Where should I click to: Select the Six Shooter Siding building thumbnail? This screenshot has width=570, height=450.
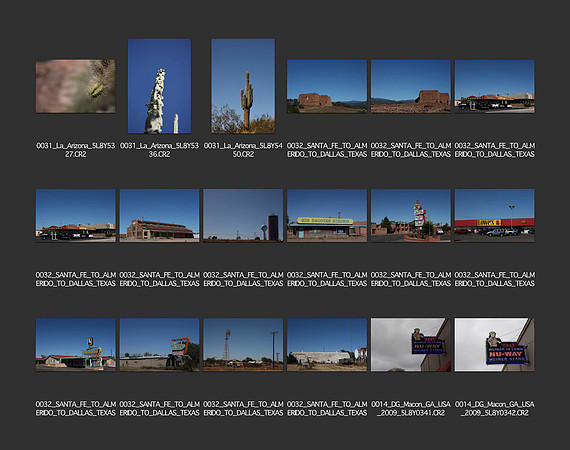327,215
